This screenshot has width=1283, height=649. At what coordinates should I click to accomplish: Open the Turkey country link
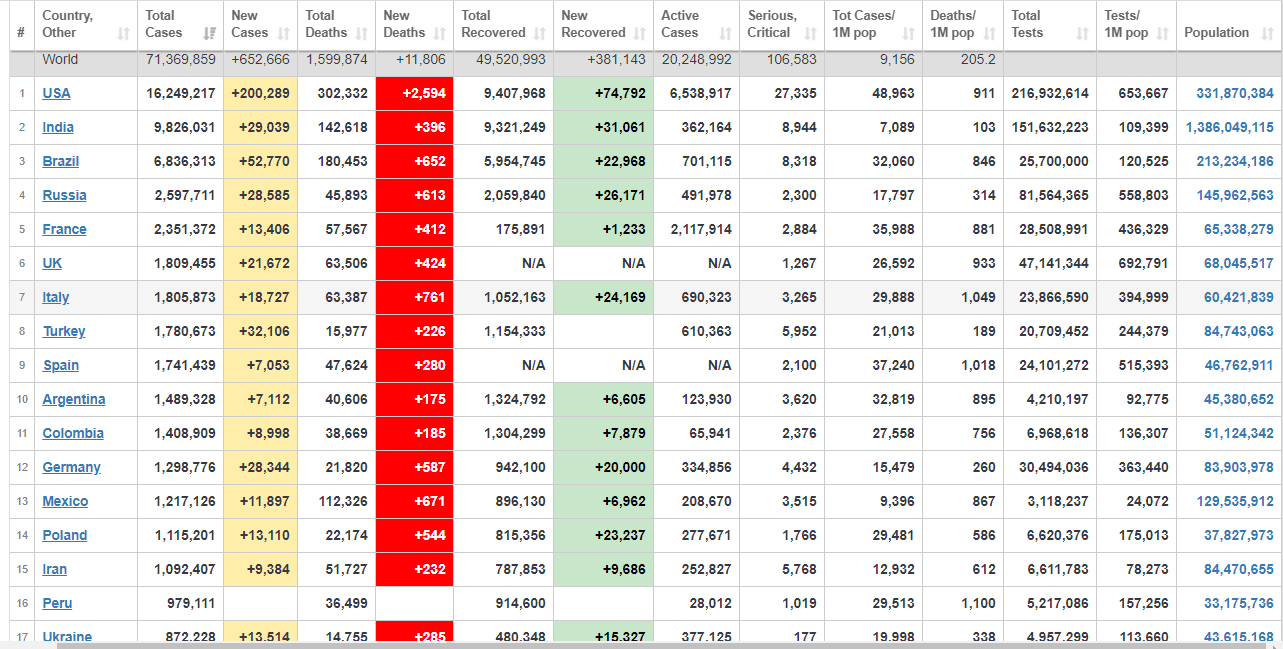coord(64,331)
